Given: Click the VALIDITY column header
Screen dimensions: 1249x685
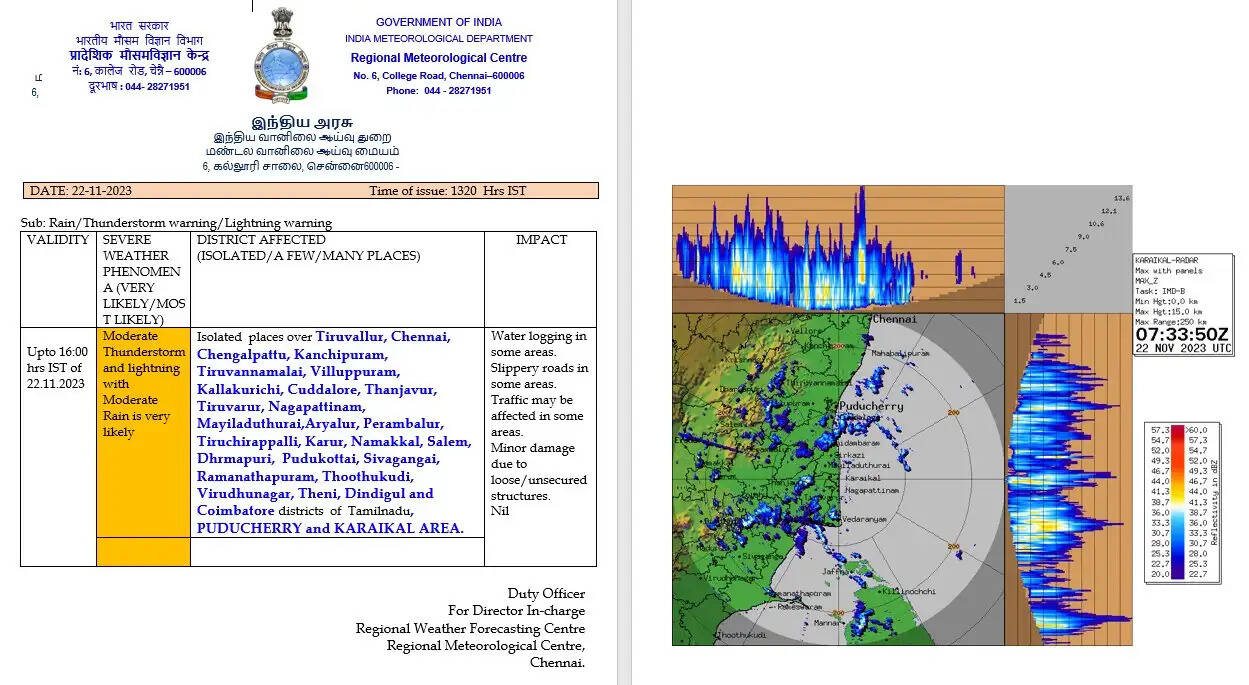Looking at the screenshot, I should [x=58, y=241].
